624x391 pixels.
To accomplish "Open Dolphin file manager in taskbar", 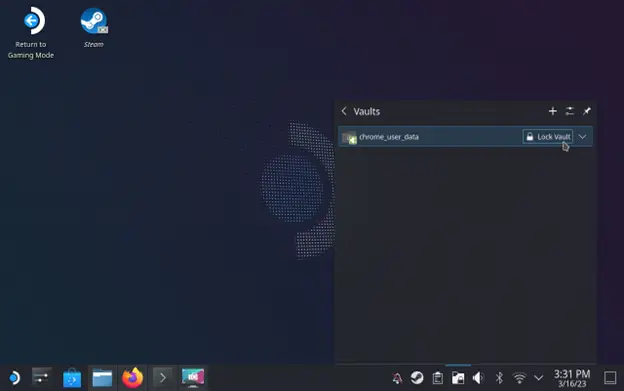I will point(102,377).
